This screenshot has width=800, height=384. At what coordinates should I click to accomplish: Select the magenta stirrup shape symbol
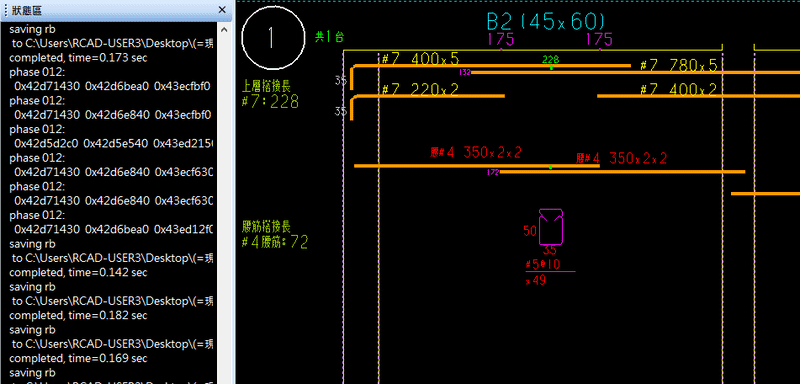pos(551,227)
